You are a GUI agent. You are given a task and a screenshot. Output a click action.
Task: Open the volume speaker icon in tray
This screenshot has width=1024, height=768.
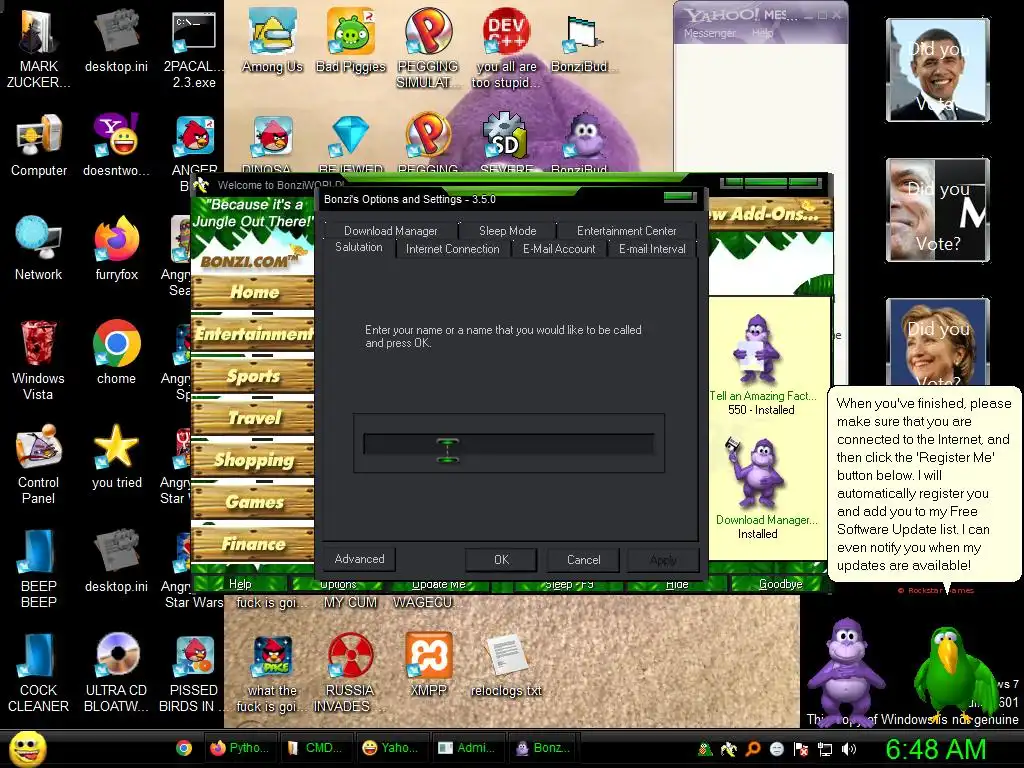(x=849, y=749)
